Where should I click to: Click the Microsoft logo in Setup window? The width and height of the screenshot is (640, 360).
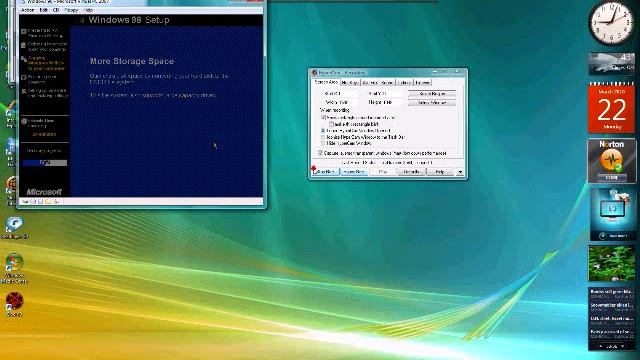[44, 192]
